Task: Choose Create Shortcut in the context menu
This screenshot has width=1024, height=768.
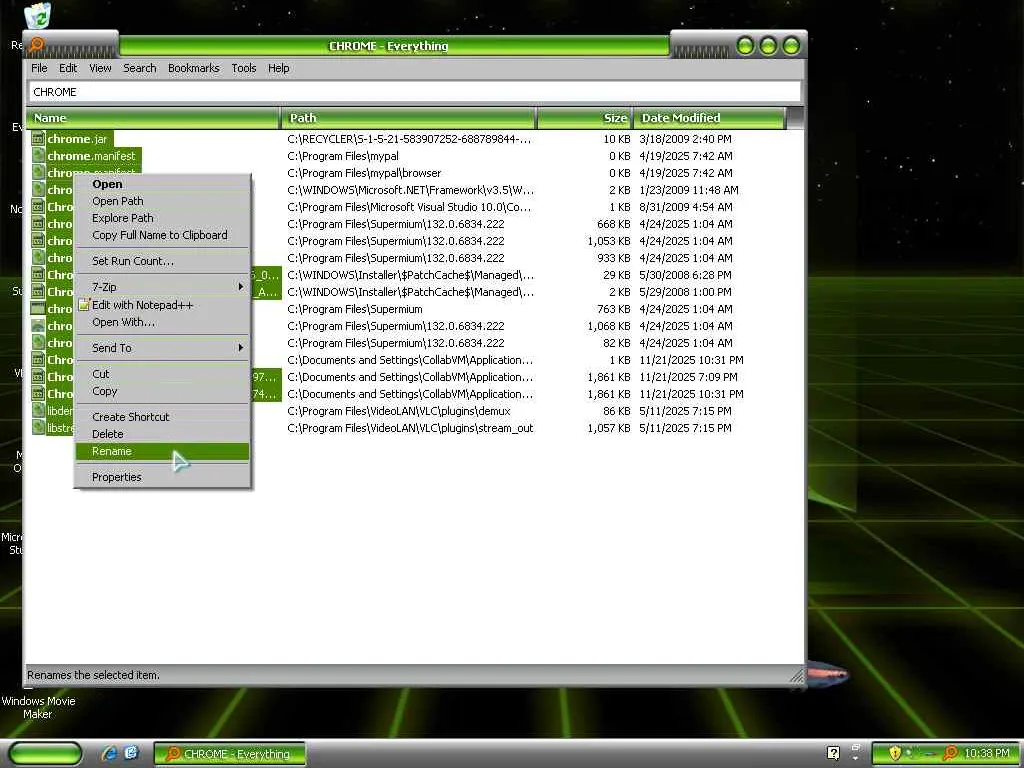Action: click(162, 417)
